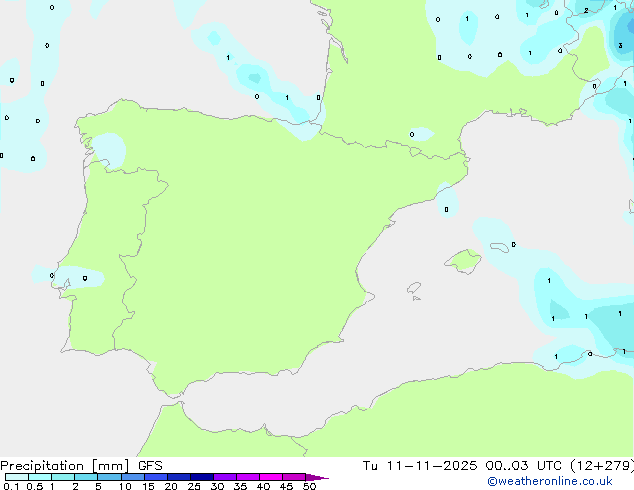Select the 2–5 mm legend color swatch
The height and width of the screenshot is (490, 634).
click(86, 477)
